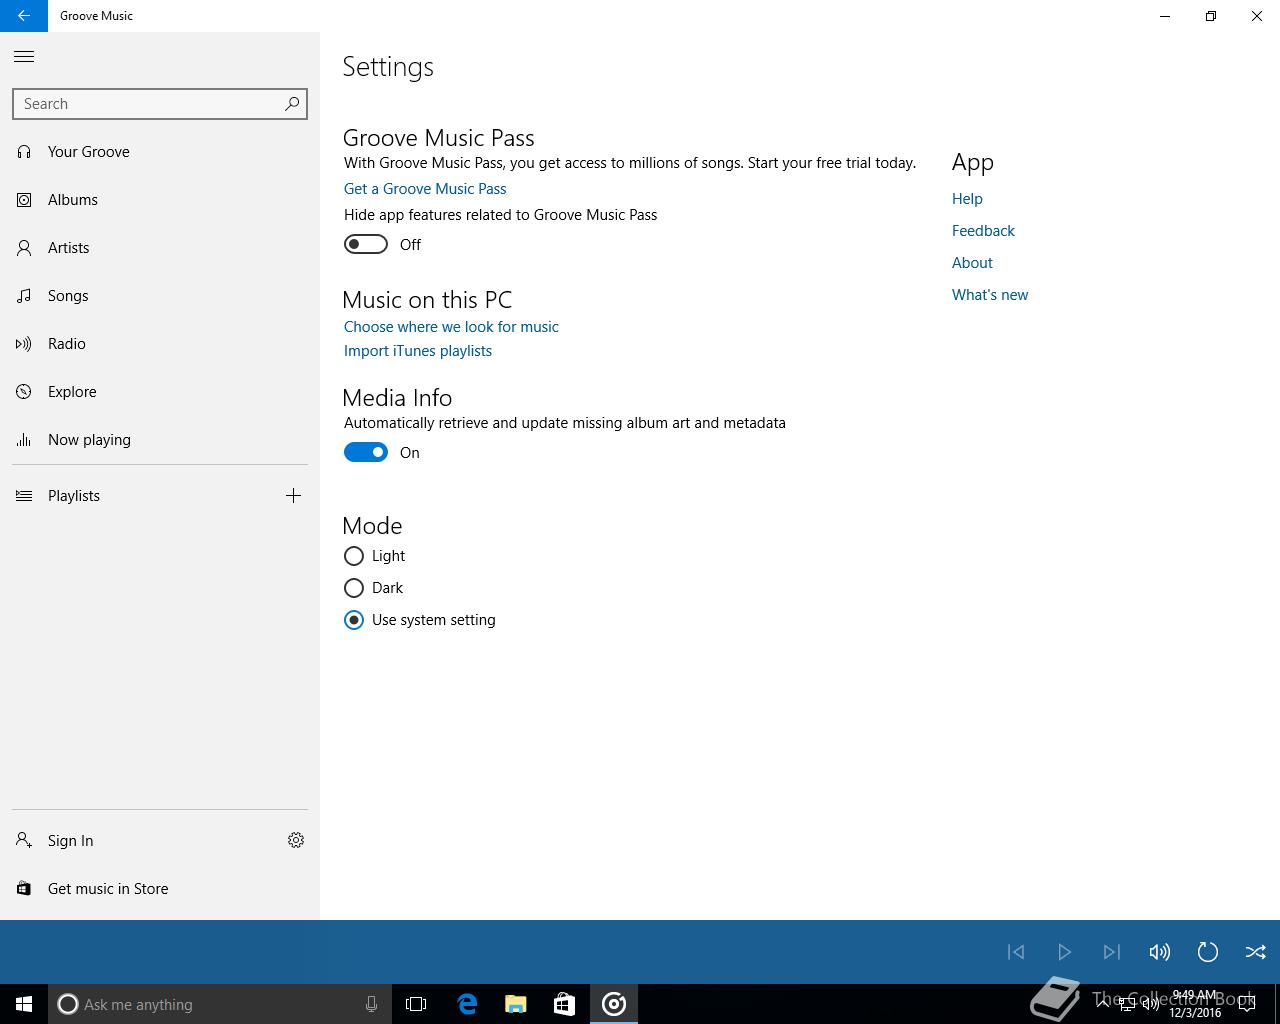Open Import iTunes playlists link

pyautogui.click(x=418, y=351)
